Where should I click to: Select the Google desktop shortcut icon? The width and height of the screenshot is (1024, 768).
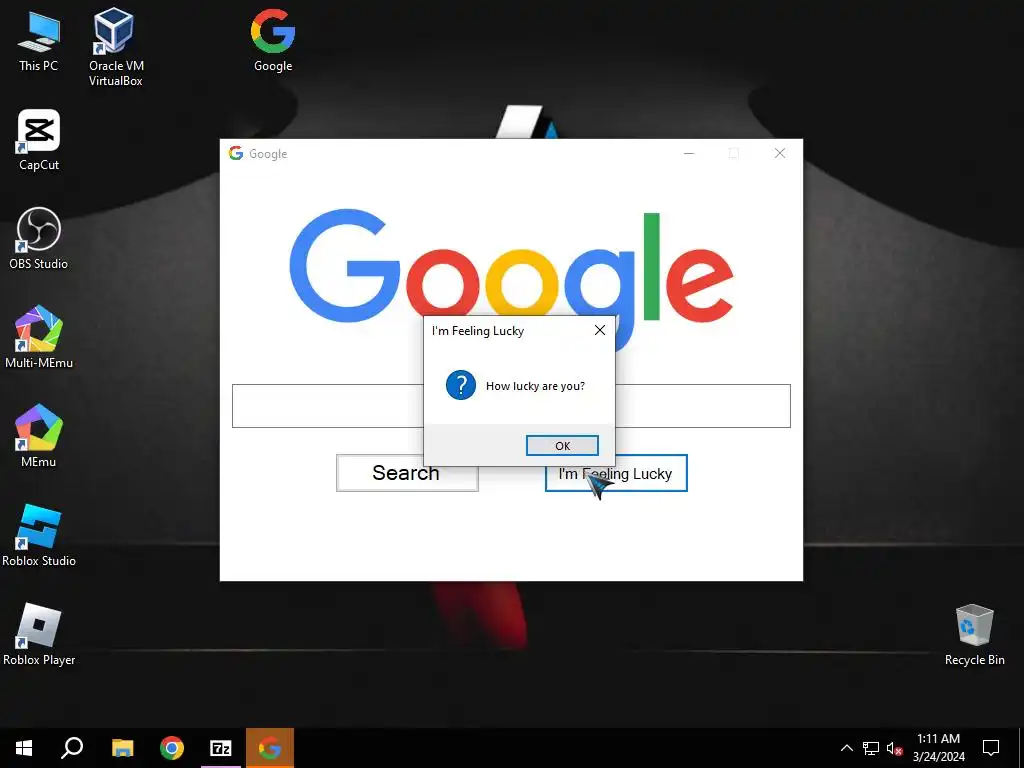[273, 40]
